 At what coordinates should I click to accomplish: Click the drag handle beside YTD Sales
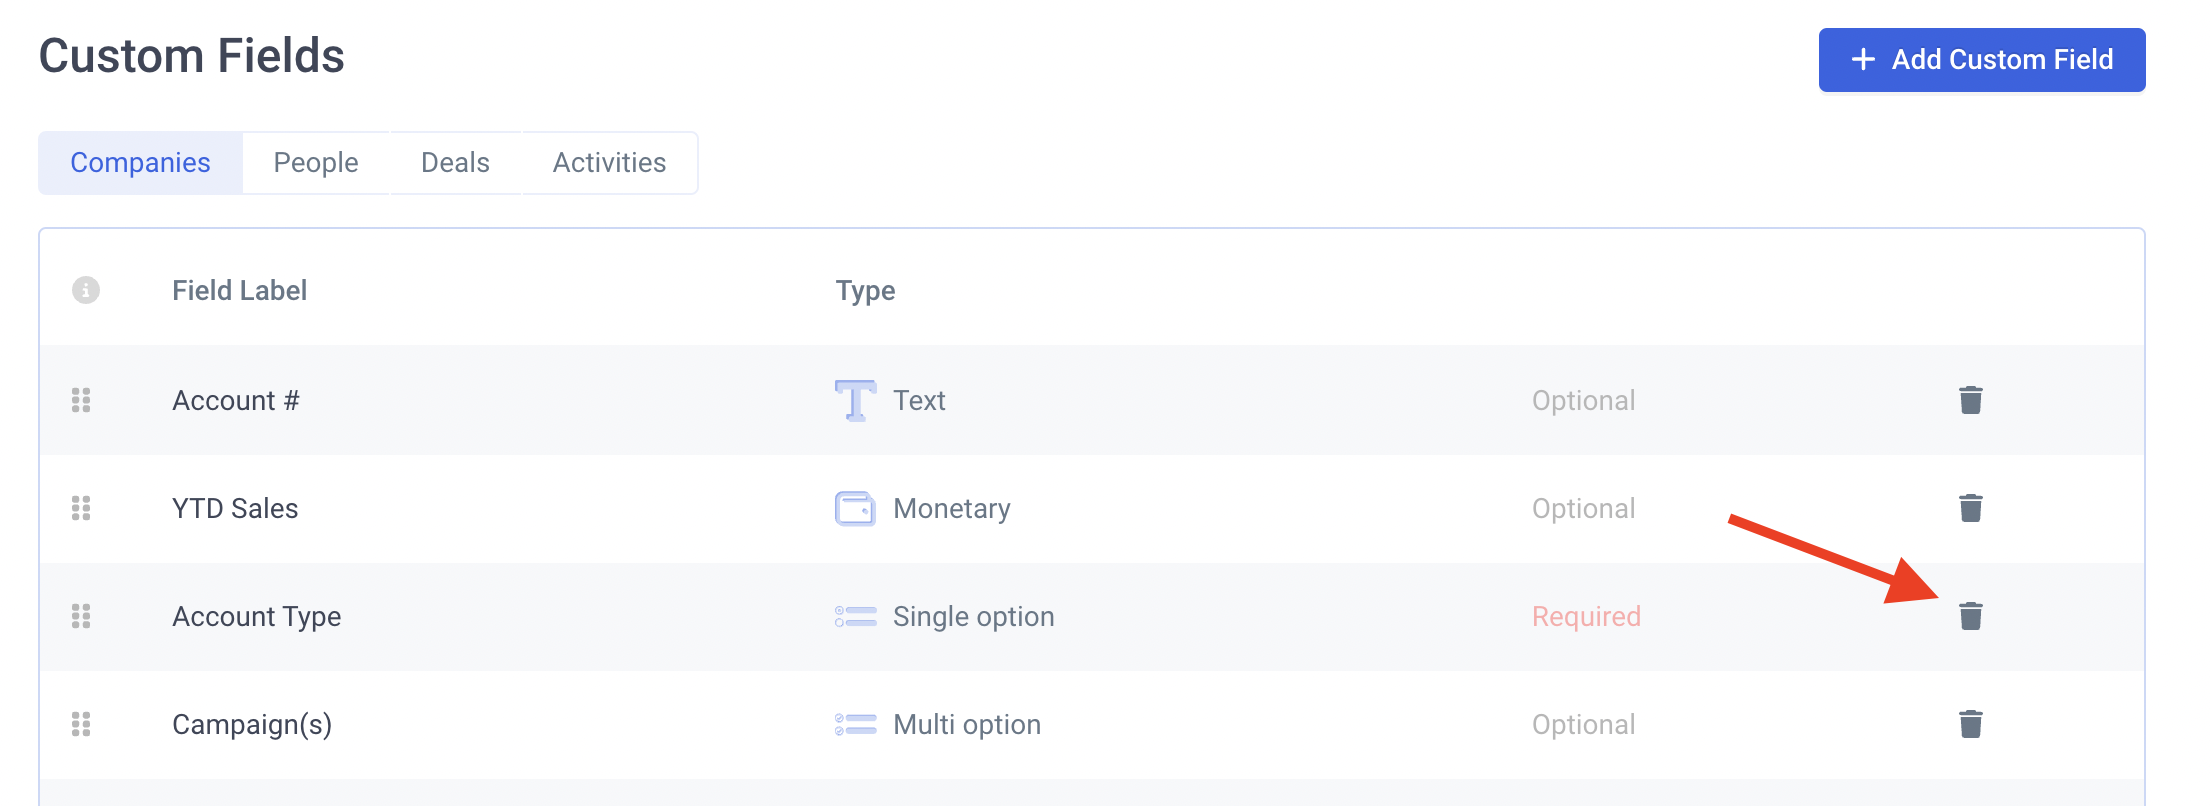pyautogui.click(x=81, y=508)
